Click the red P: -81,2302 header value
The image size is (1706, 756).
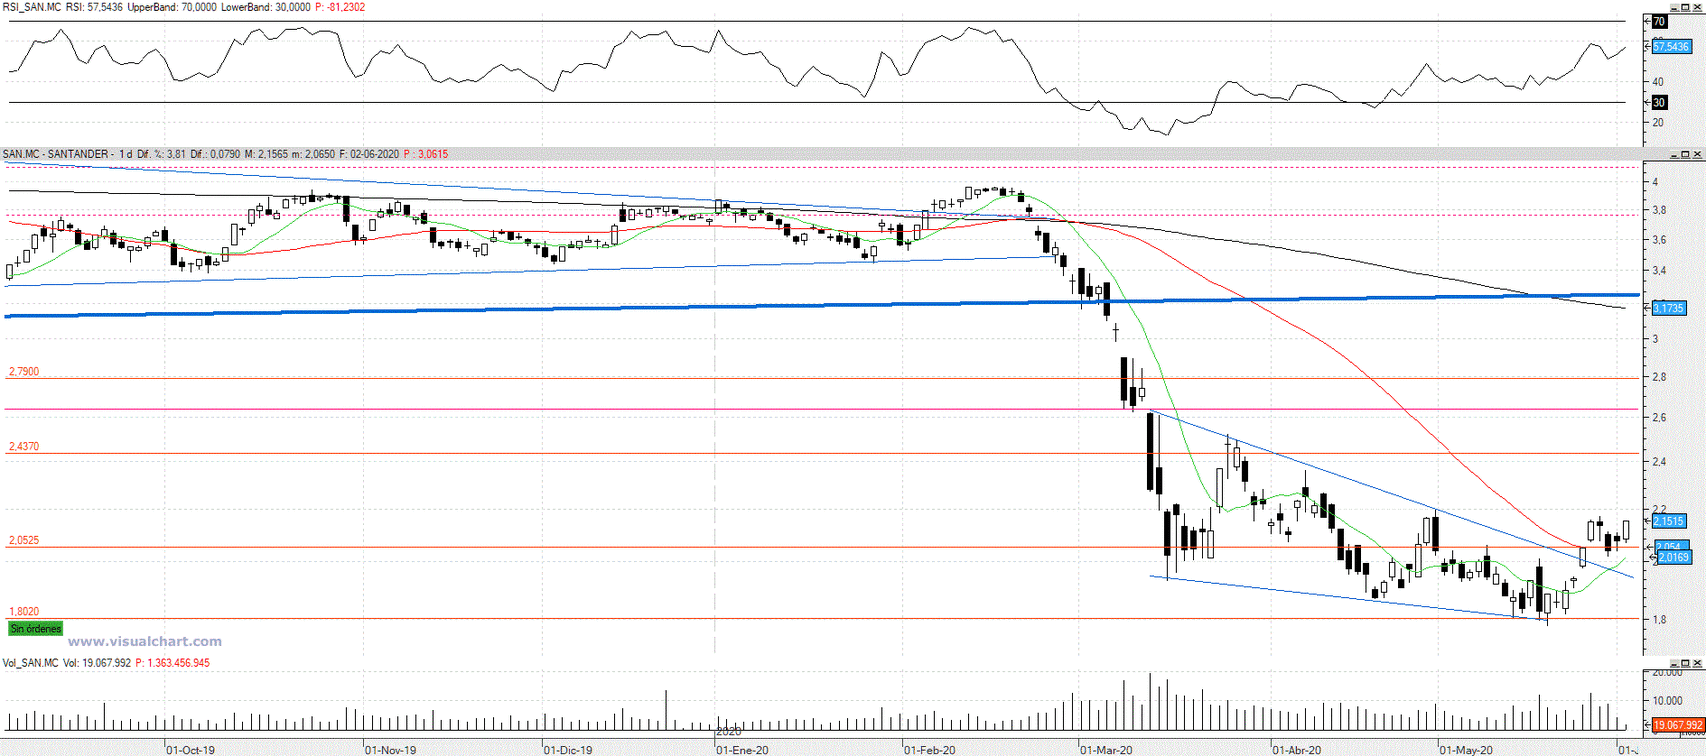pyautogui.click(x=340, y=7)
